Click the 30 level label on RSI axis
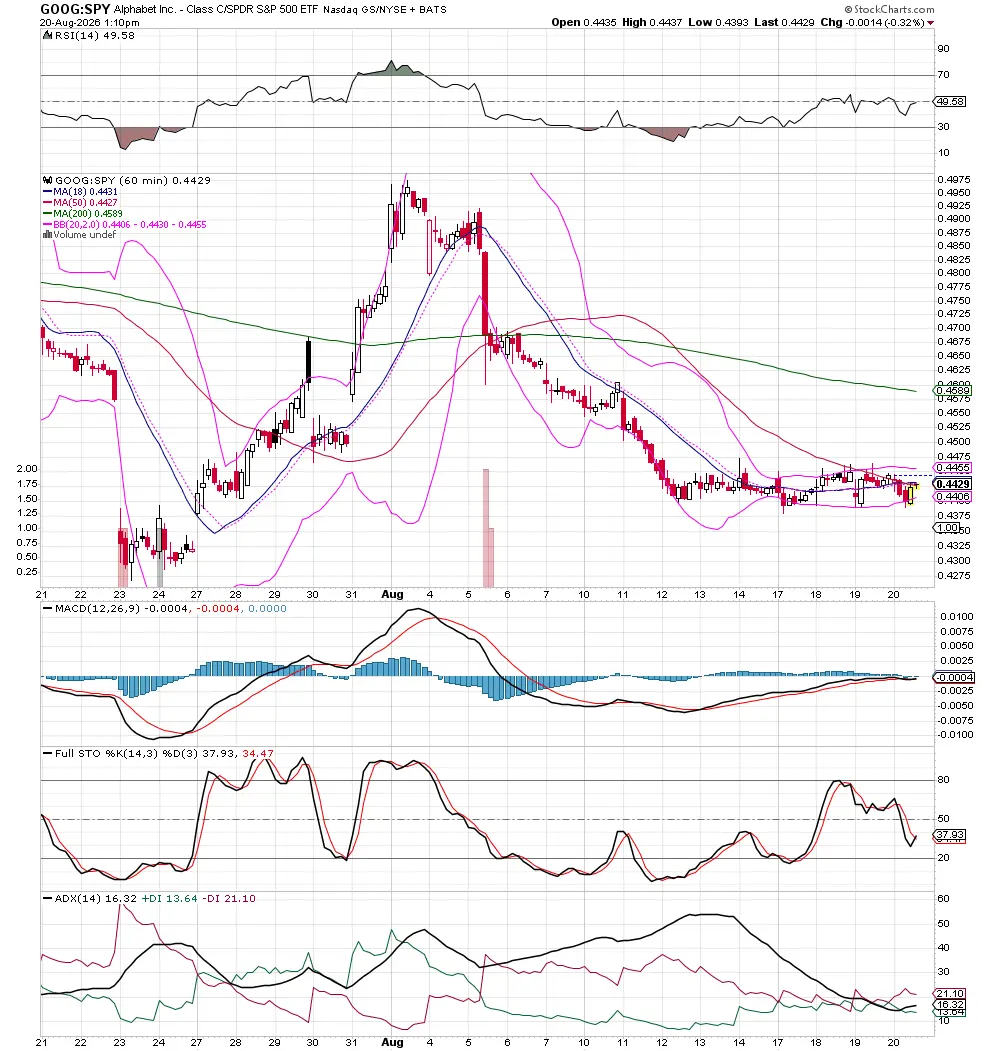This screenshot has width=990, height=1051. pyautogui.click(x=943, y=126)
